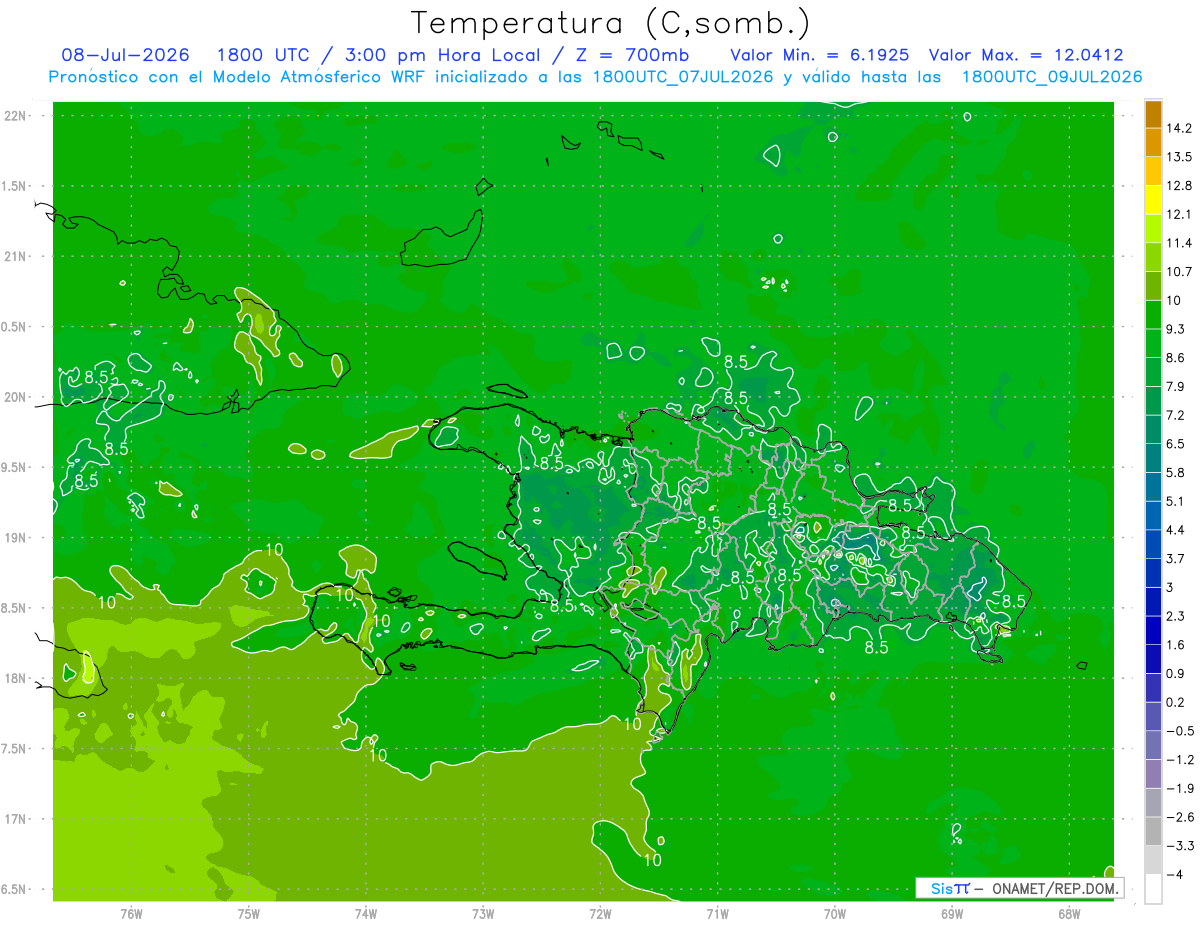Viewport: 1200px width, 927px height.
Task: Click the title 'Temperatura (C,somb.)'
Action: [610, 23]
